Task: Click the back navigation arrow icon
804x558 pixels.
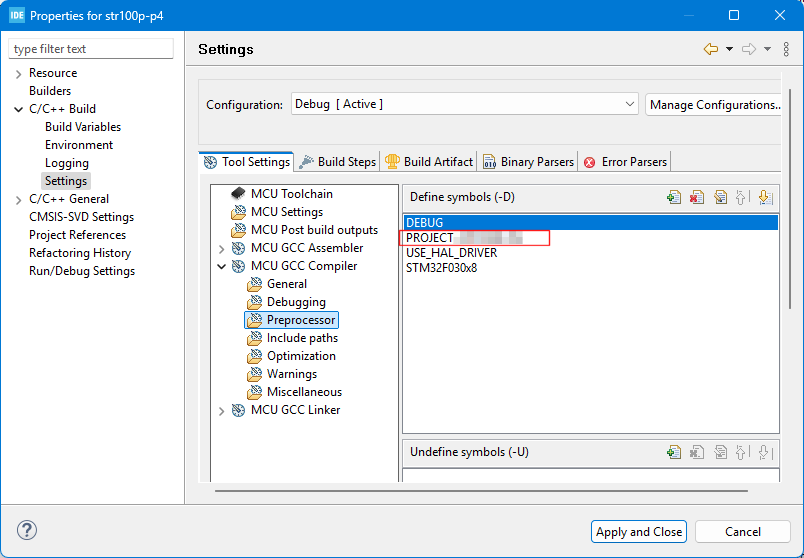Action: click(x=711, y=49)
